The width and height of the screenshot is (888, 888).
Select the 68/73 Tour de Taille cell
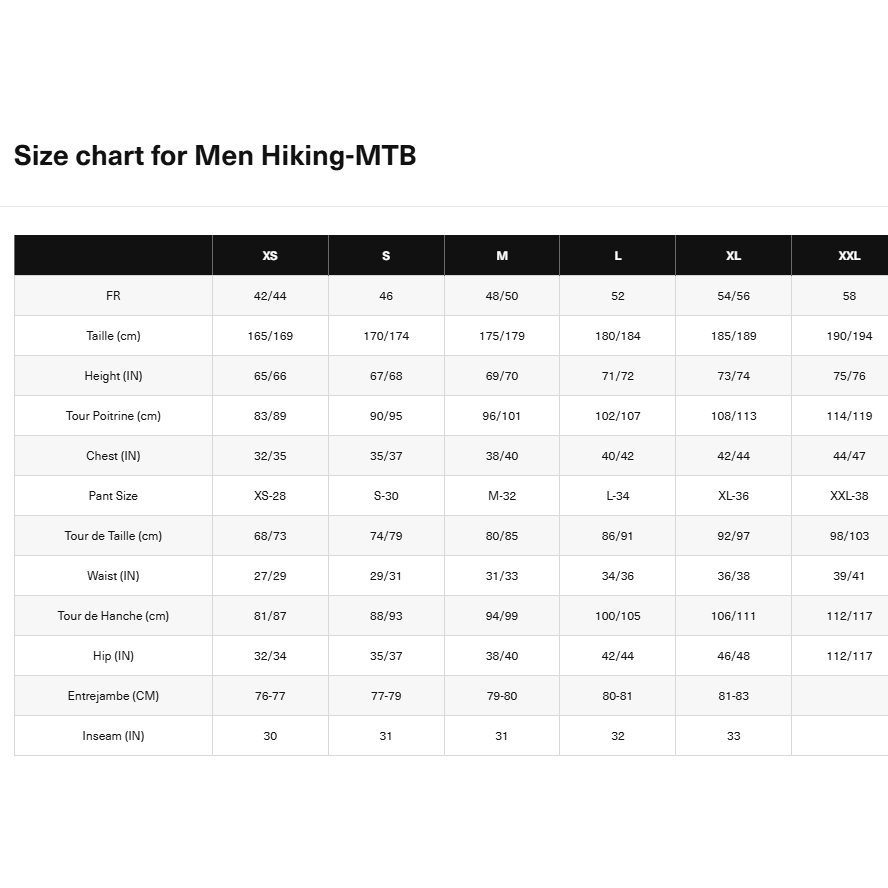(270, 536)
